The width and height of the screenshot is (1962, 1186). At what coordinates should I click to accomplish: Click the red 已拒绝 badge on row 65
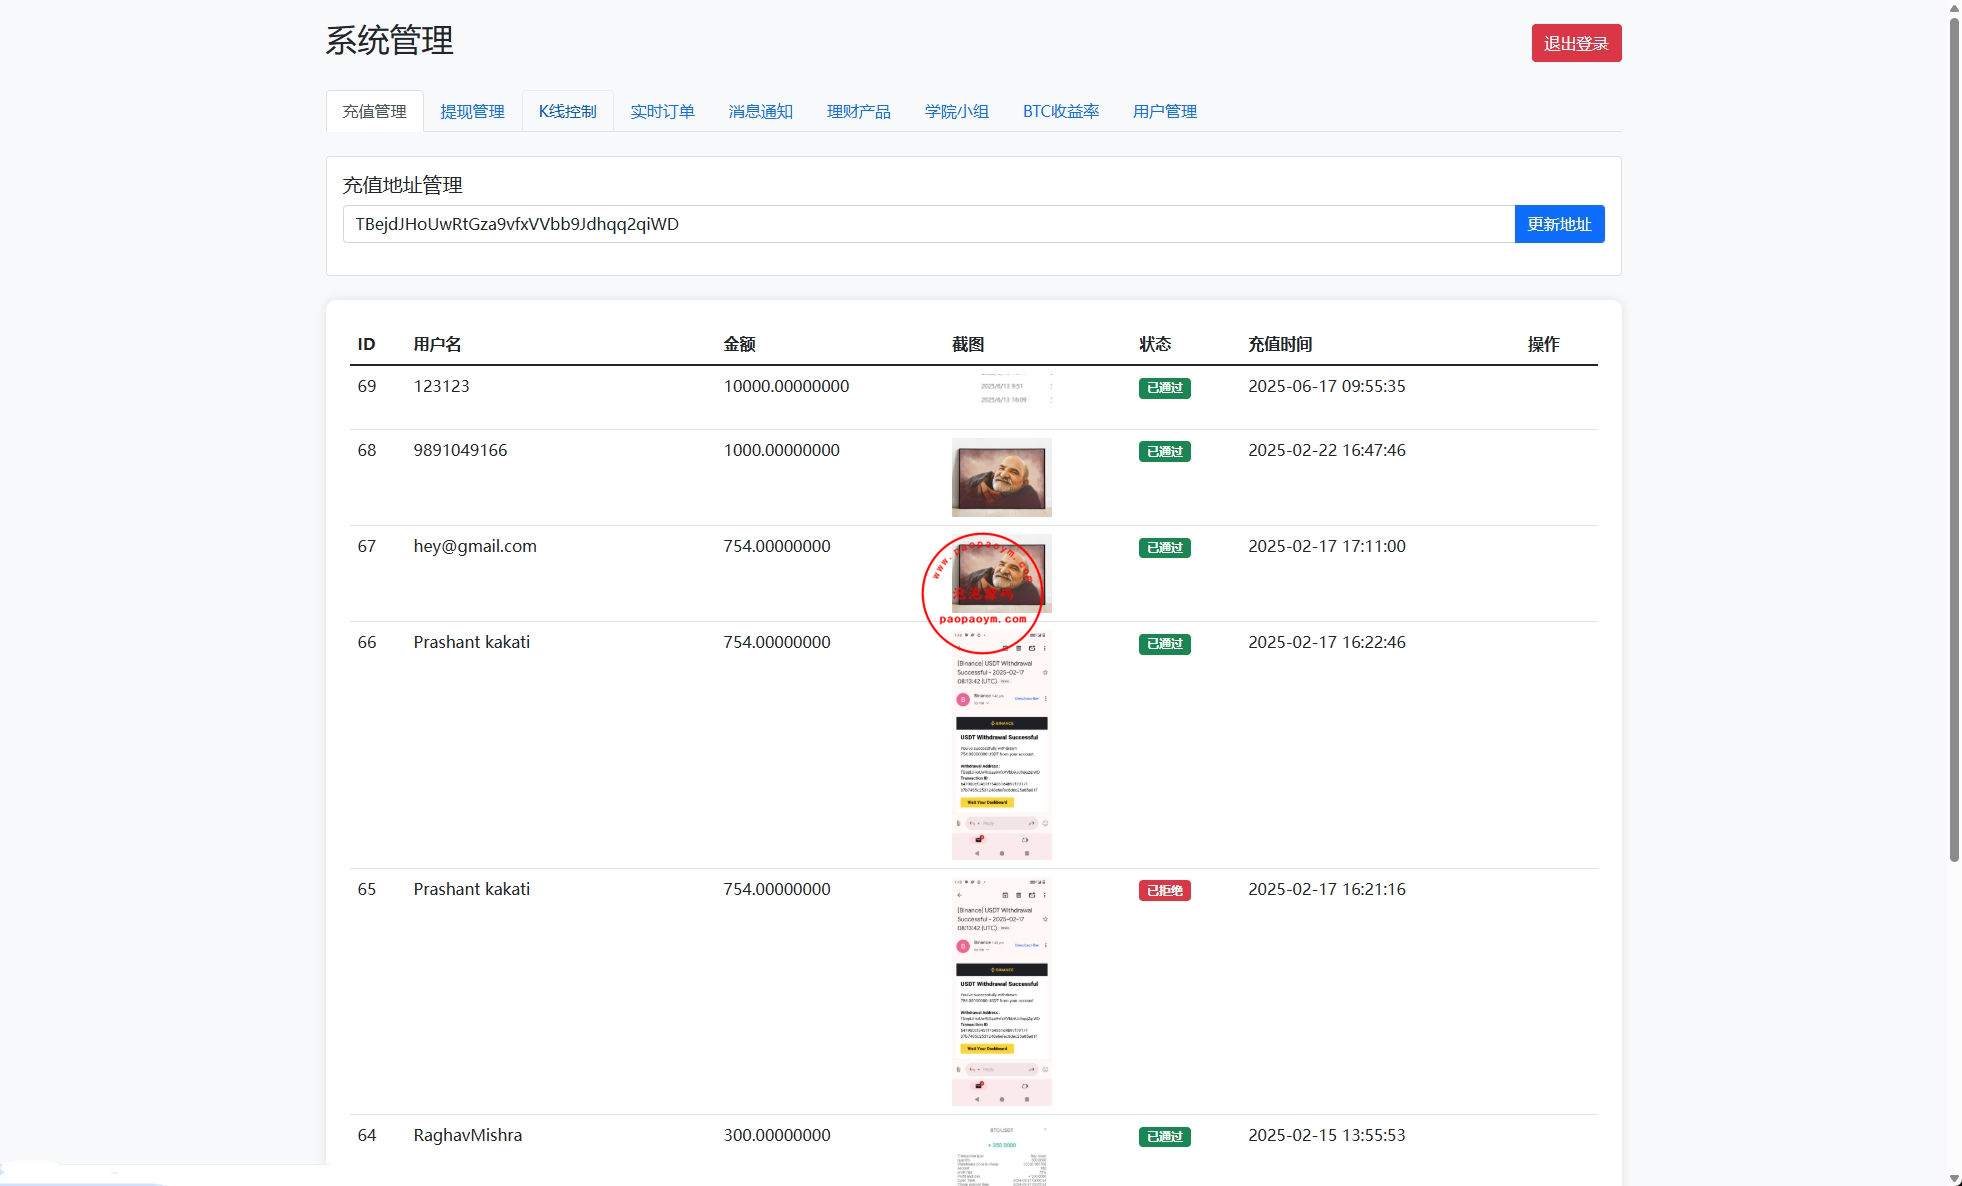click(x=1164, y=890)
